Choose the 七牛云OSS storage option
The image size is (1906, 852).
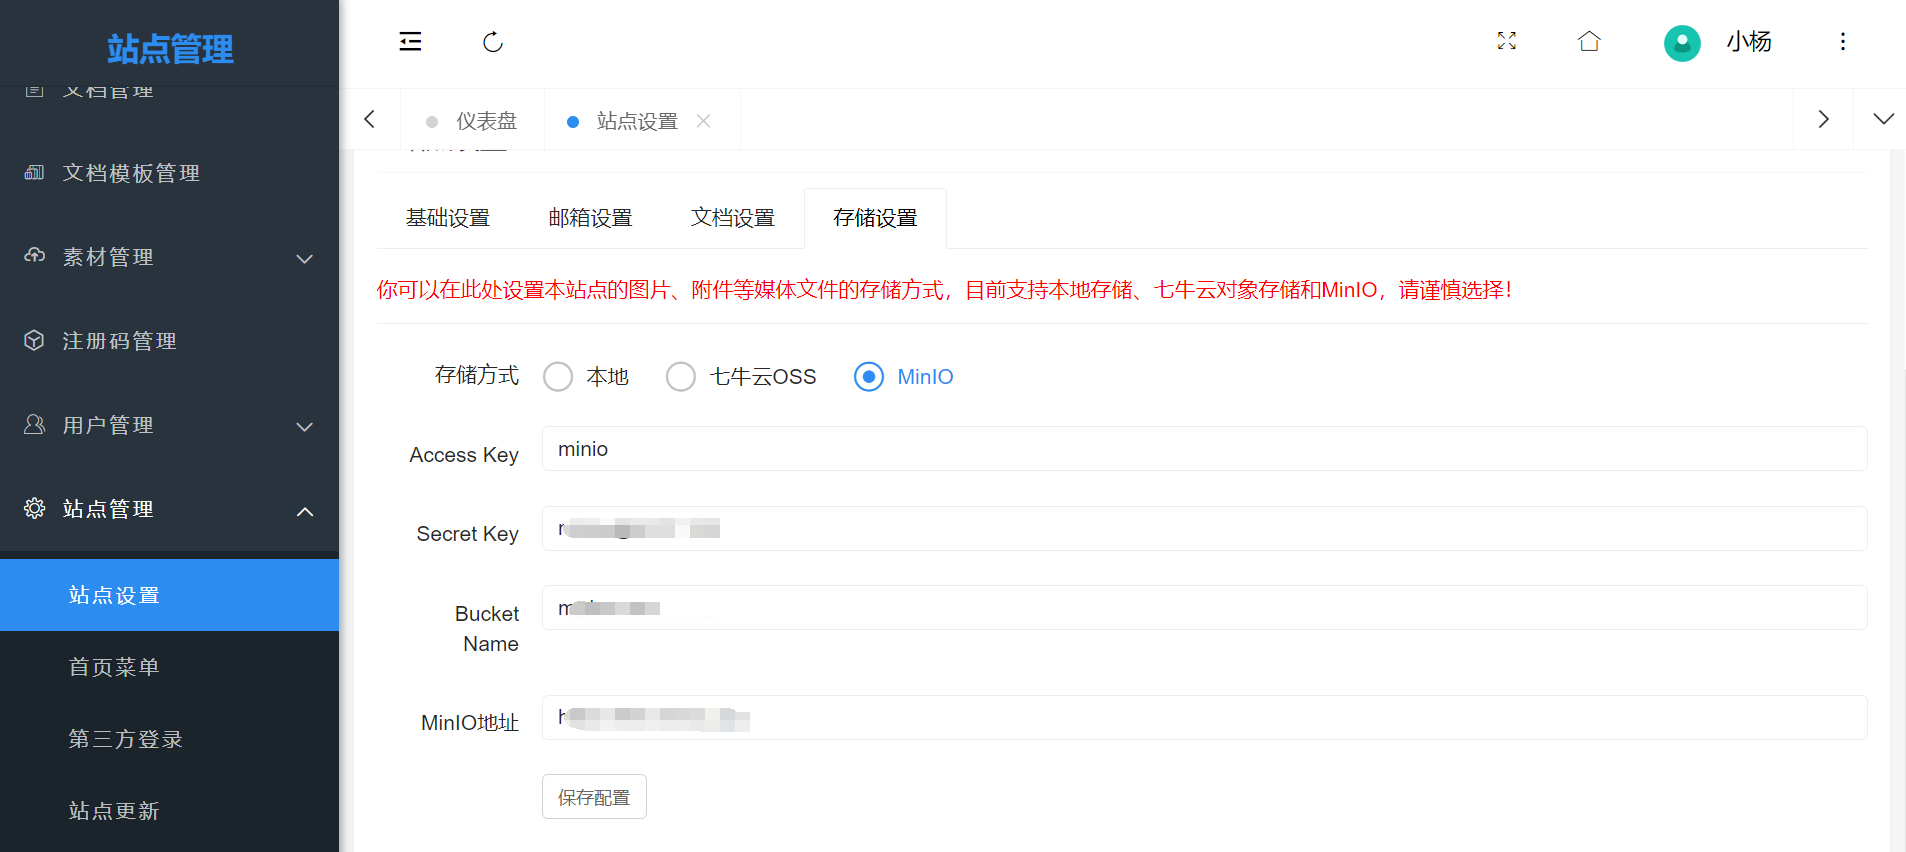pyautogui.click(x=681, y=377)
